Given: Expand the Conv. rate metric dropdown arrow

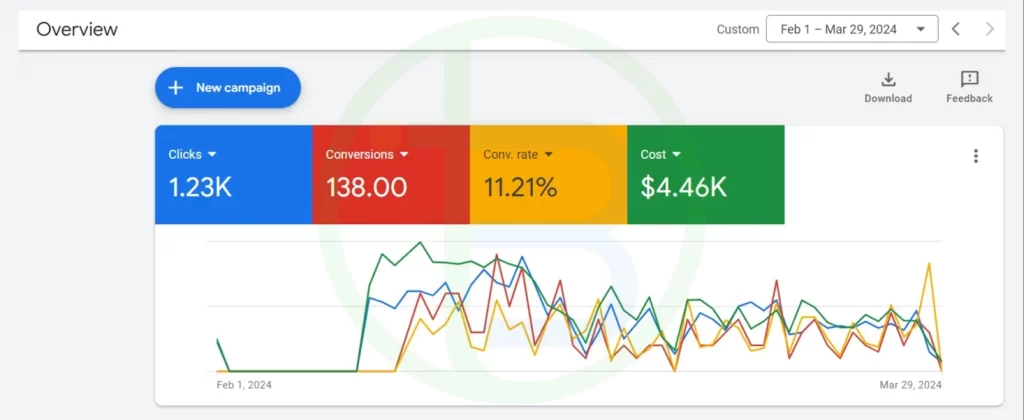Looking at the screenshot, I should click(x=548, y=155).
